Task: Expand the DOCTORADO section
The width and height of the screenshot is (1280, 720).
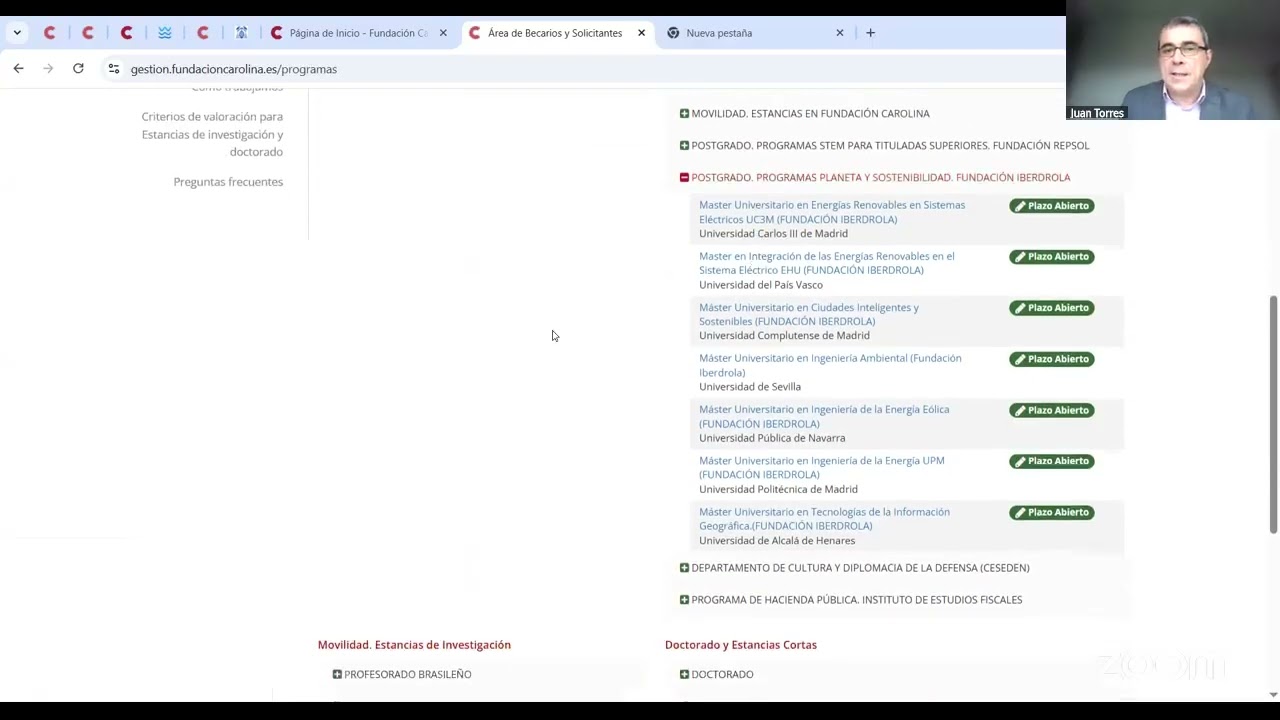Action: (x=716, y=675)
